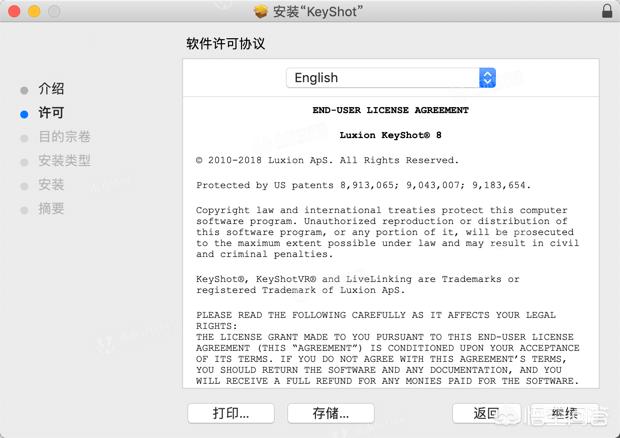Click the 继续 continue button

(565, 413)
